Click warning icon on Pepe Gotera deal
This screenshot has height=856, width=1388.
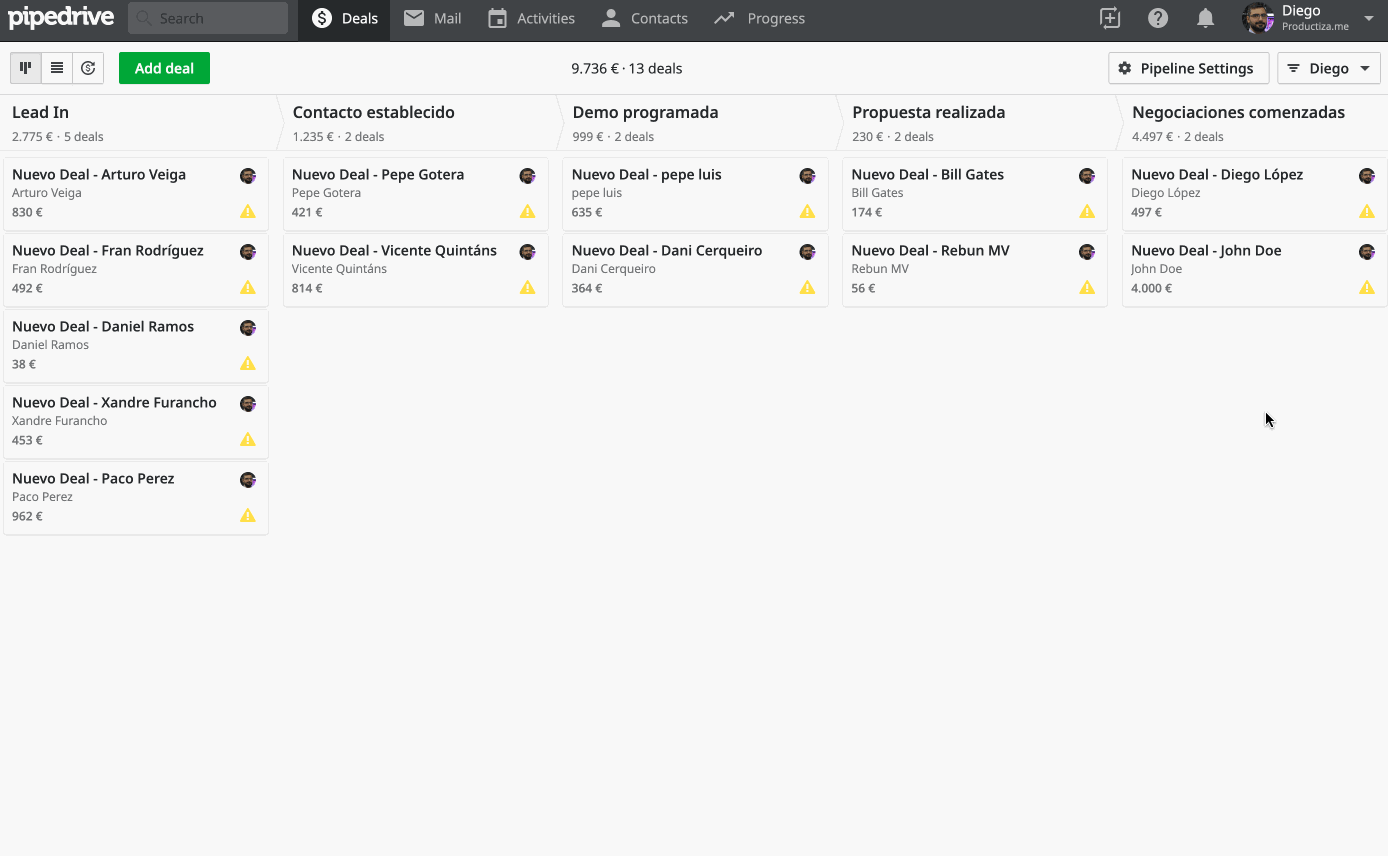[x=527, y=212]
